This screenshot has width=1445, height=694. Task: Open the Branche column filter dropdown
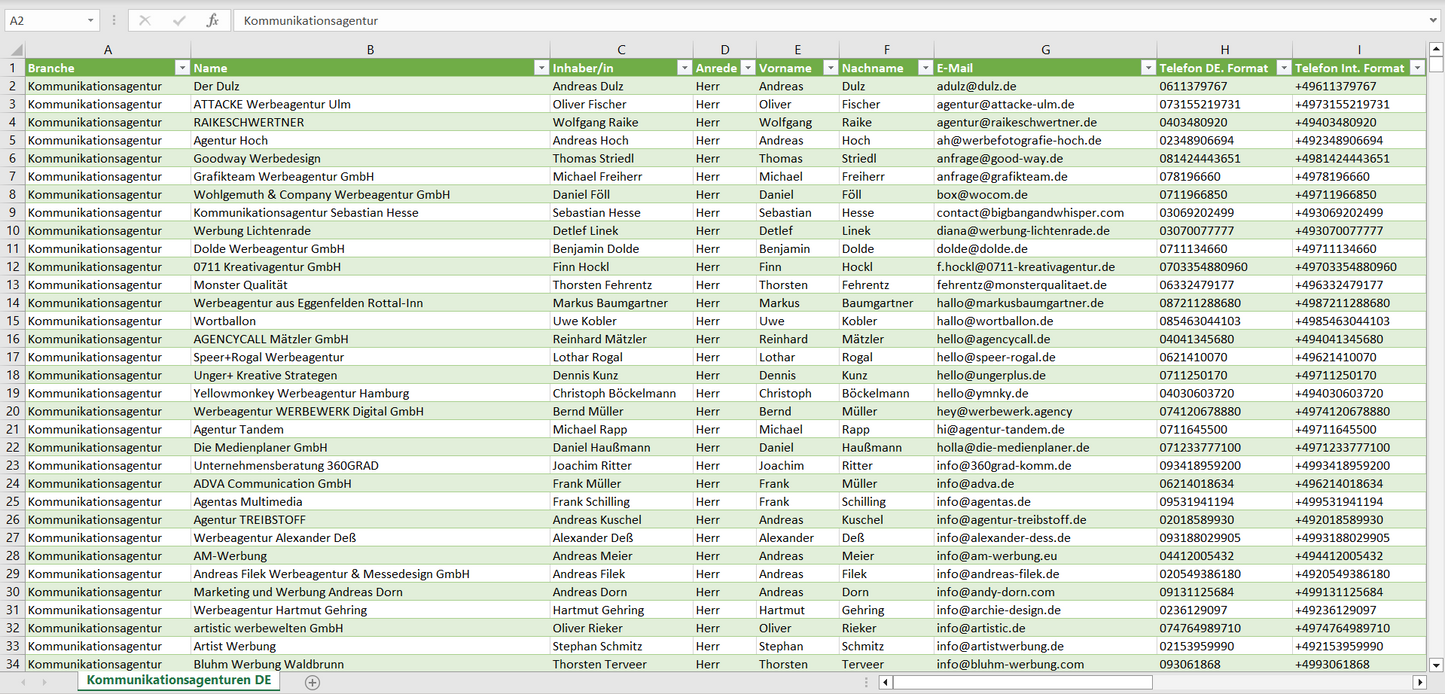click(x=182, y=68)
